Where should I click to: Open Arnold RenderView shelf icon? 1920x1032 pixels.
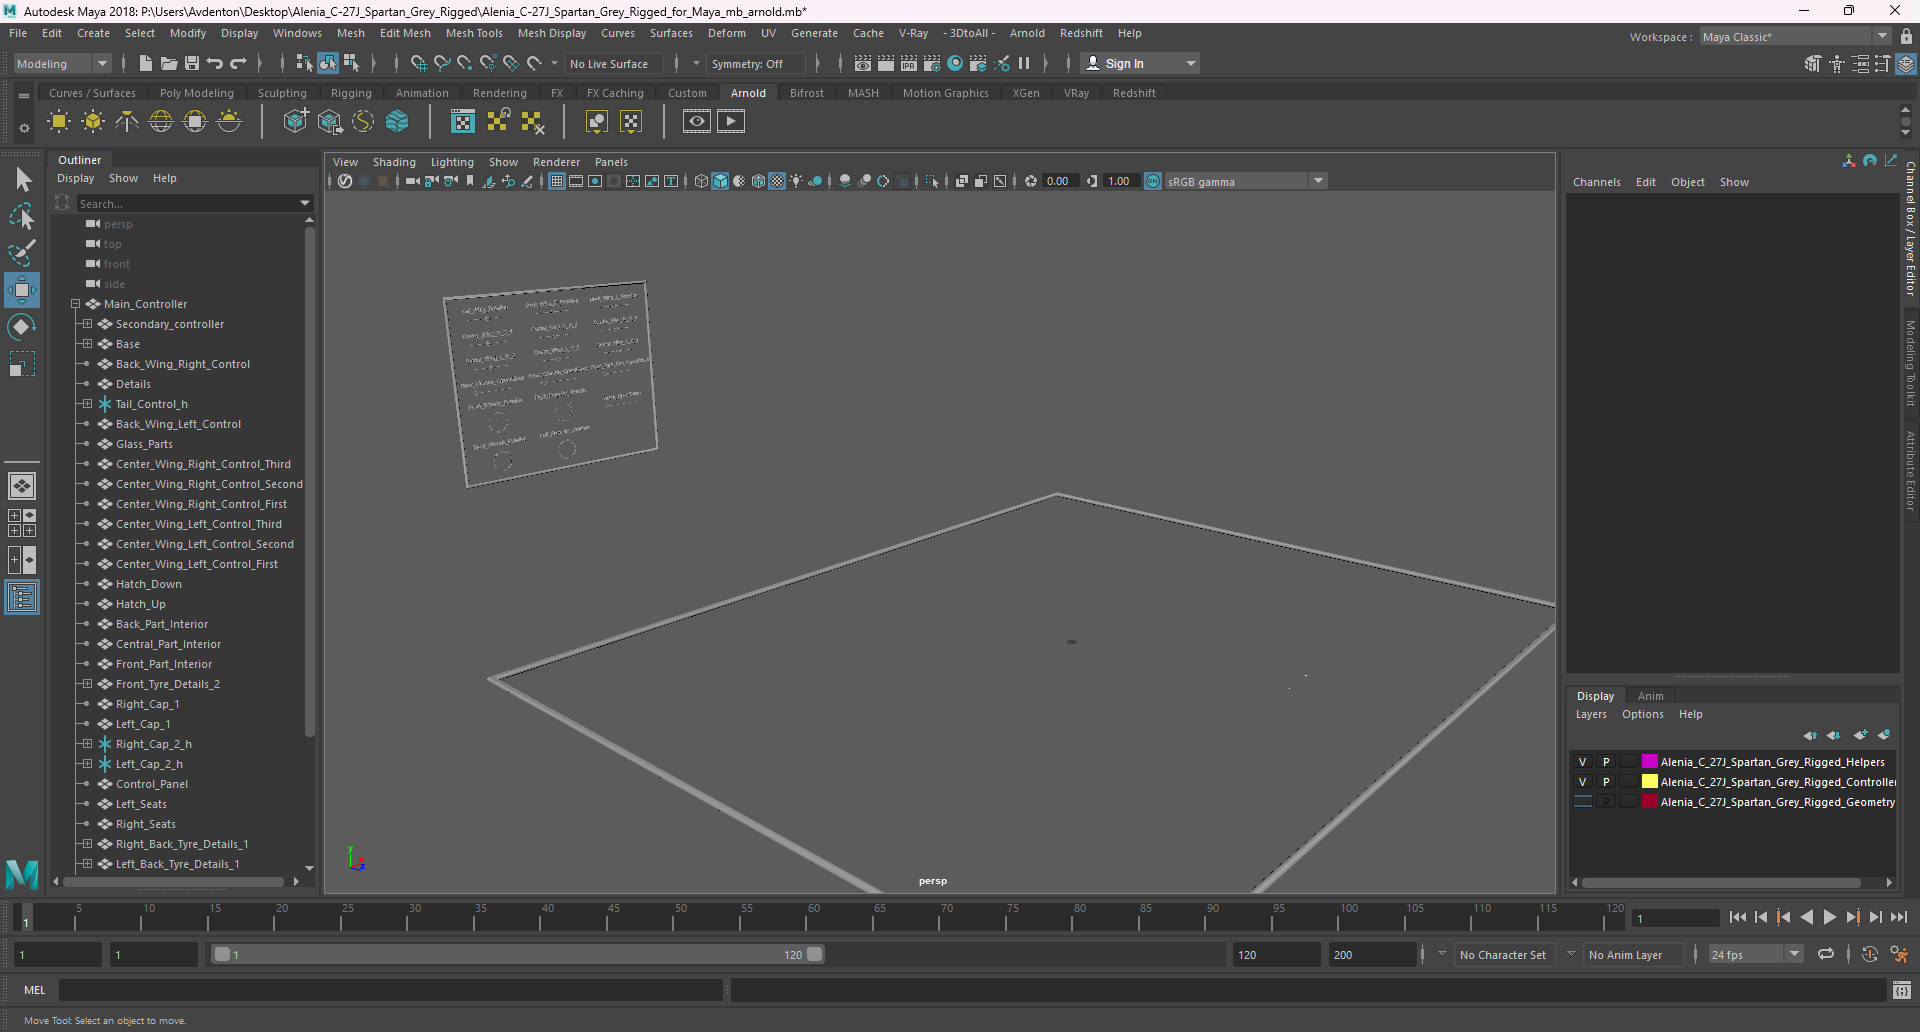697,122
